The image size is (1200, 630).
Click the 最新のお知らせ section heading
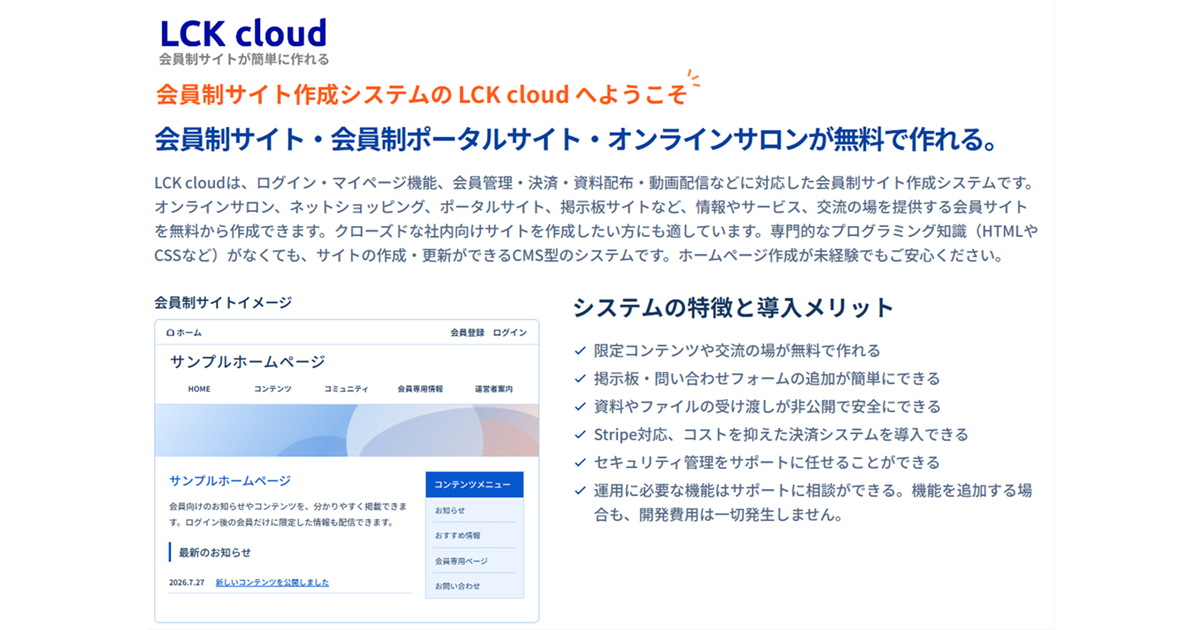click(x=215, y=552)
